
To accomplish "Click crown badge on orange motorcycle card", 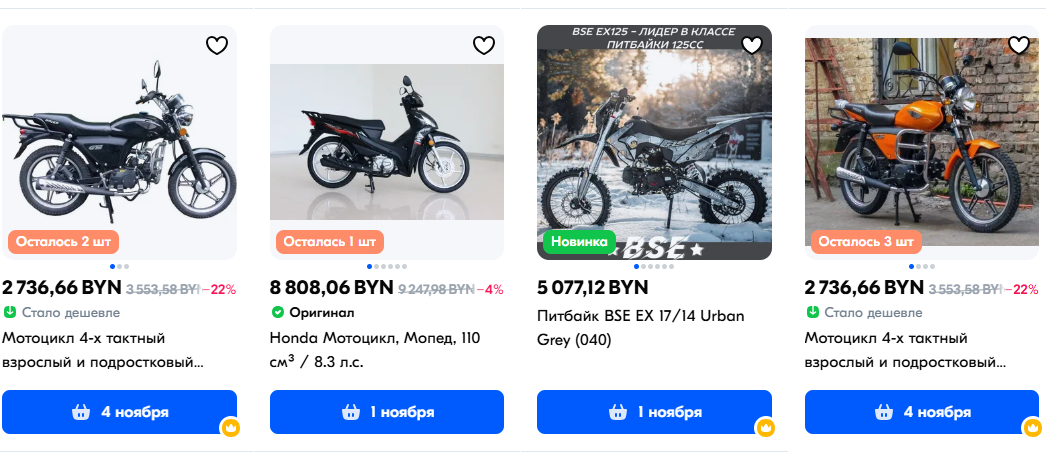I will [x=1032, y=428].
